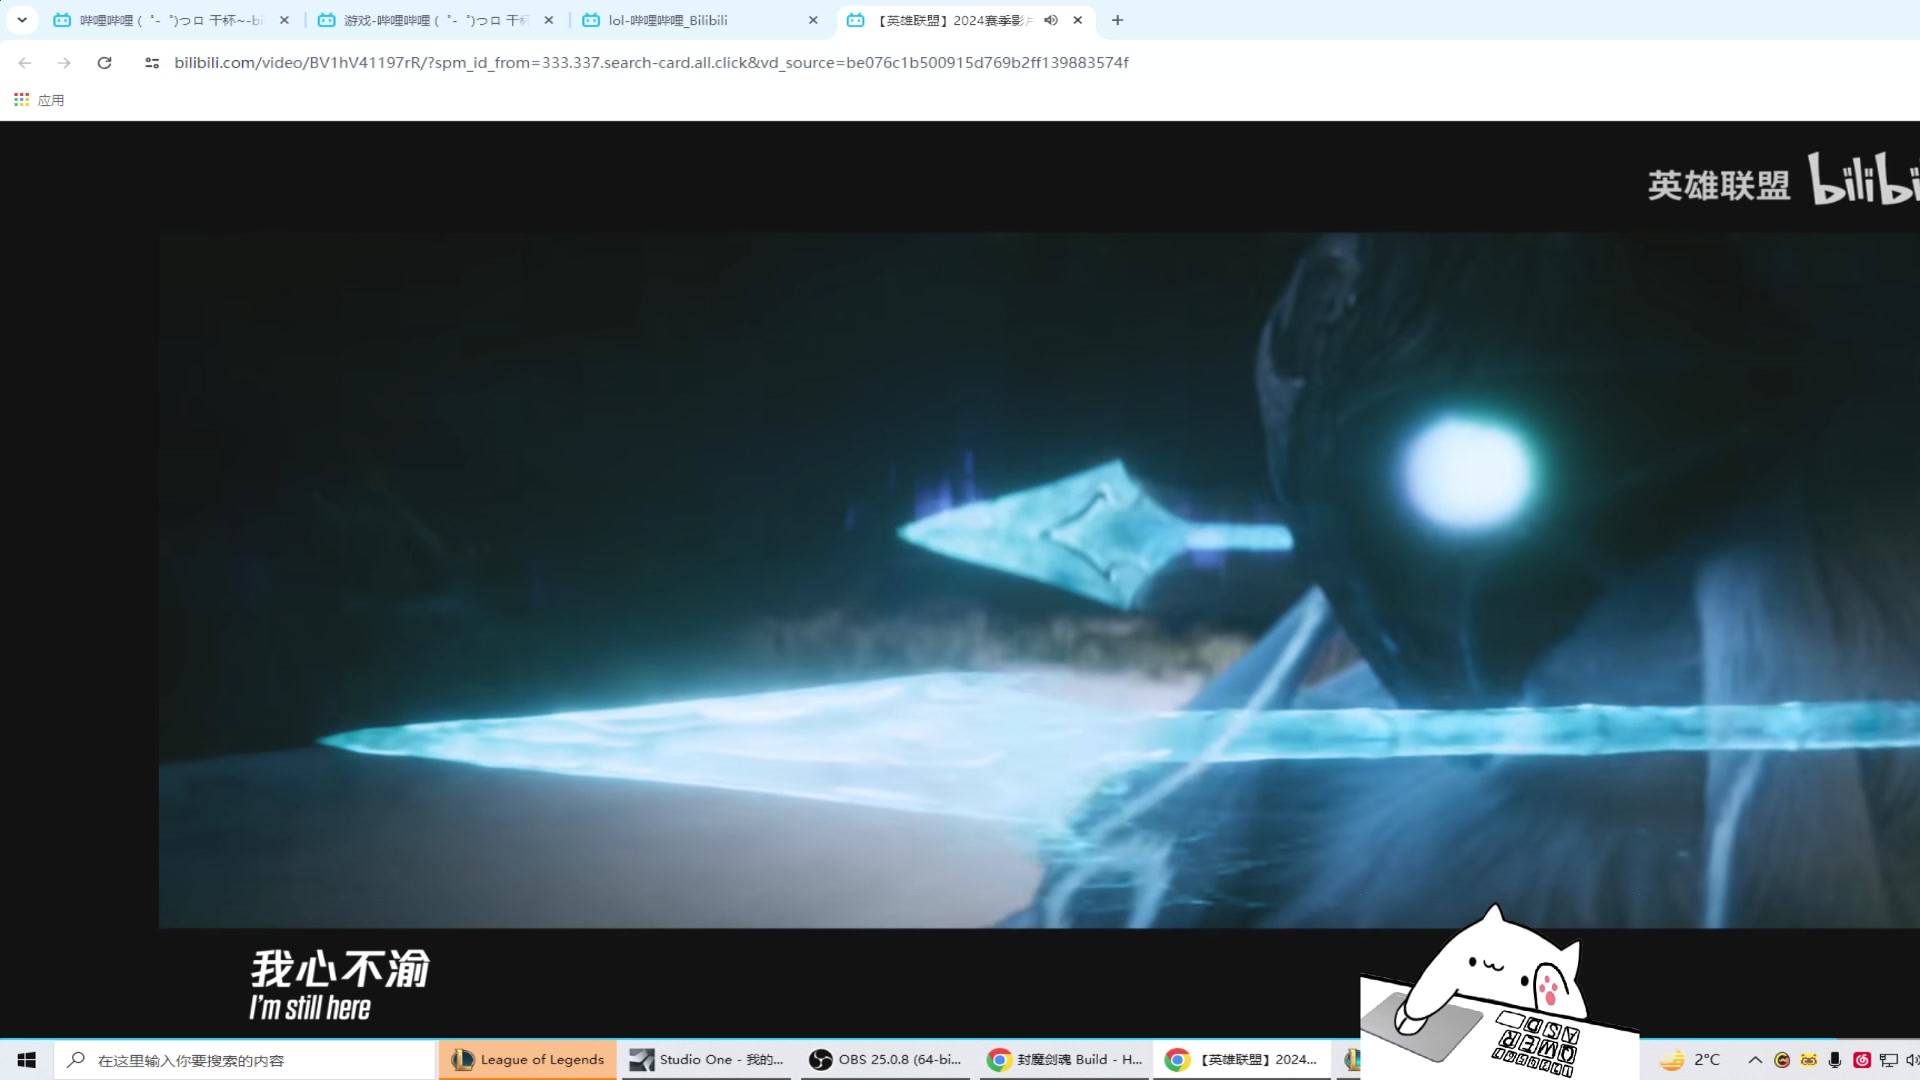Toggle mute on 英雄联盟 browser tab

click(x=1051, y=18)
